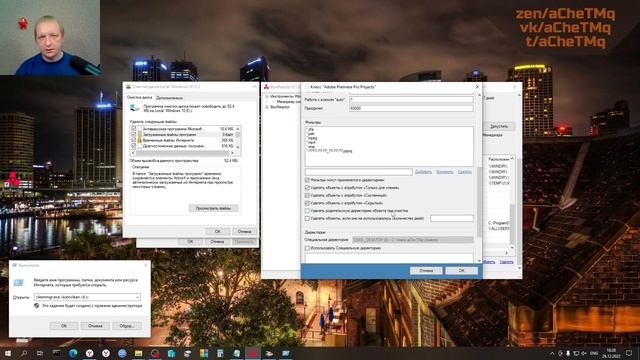This screenshot has width=640, height=360.
Task: Open the yellow File Explorer taskbar icon
Action: tap(138, 353)
